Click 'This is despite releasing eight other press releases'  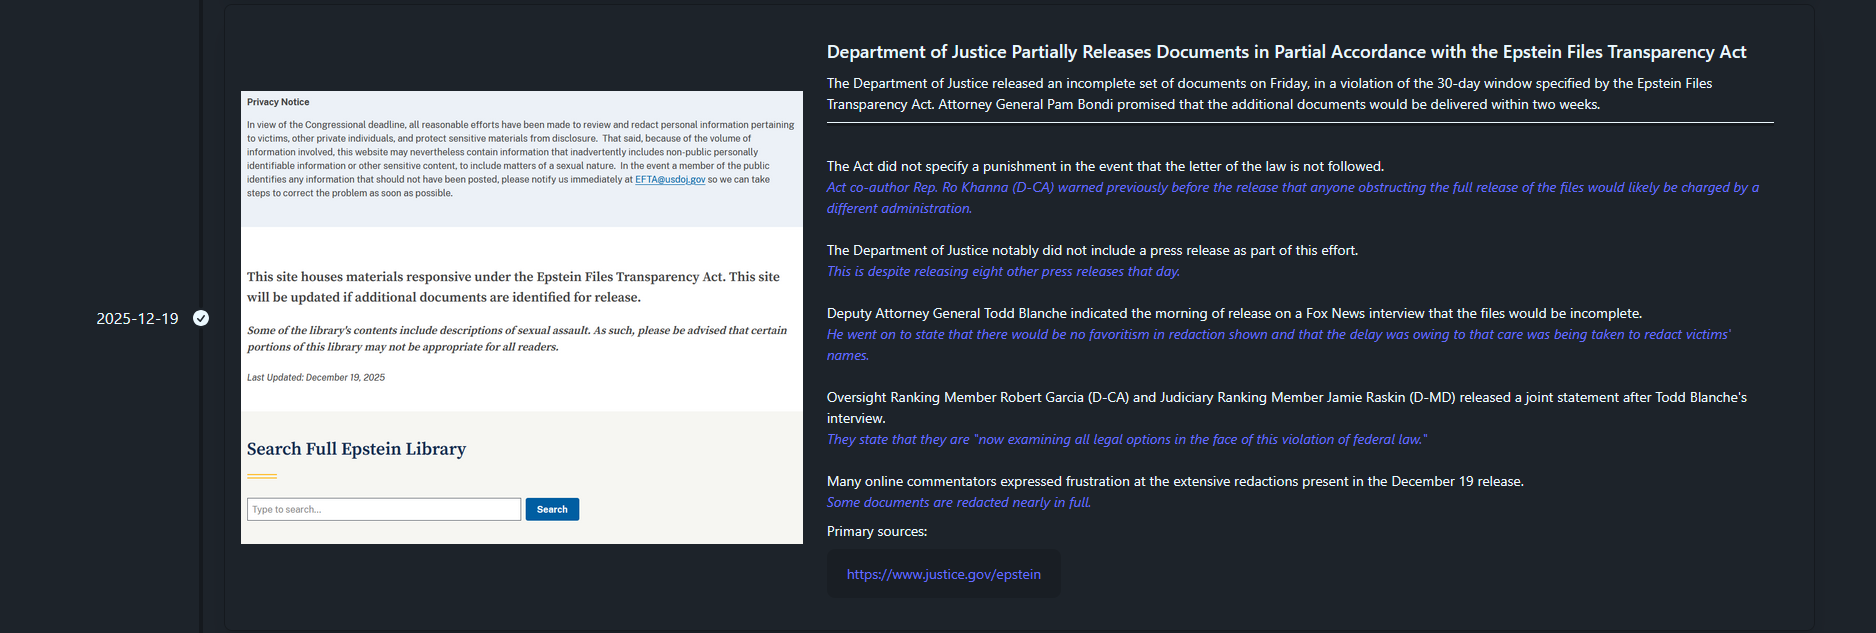click(x=1003, y=272)
